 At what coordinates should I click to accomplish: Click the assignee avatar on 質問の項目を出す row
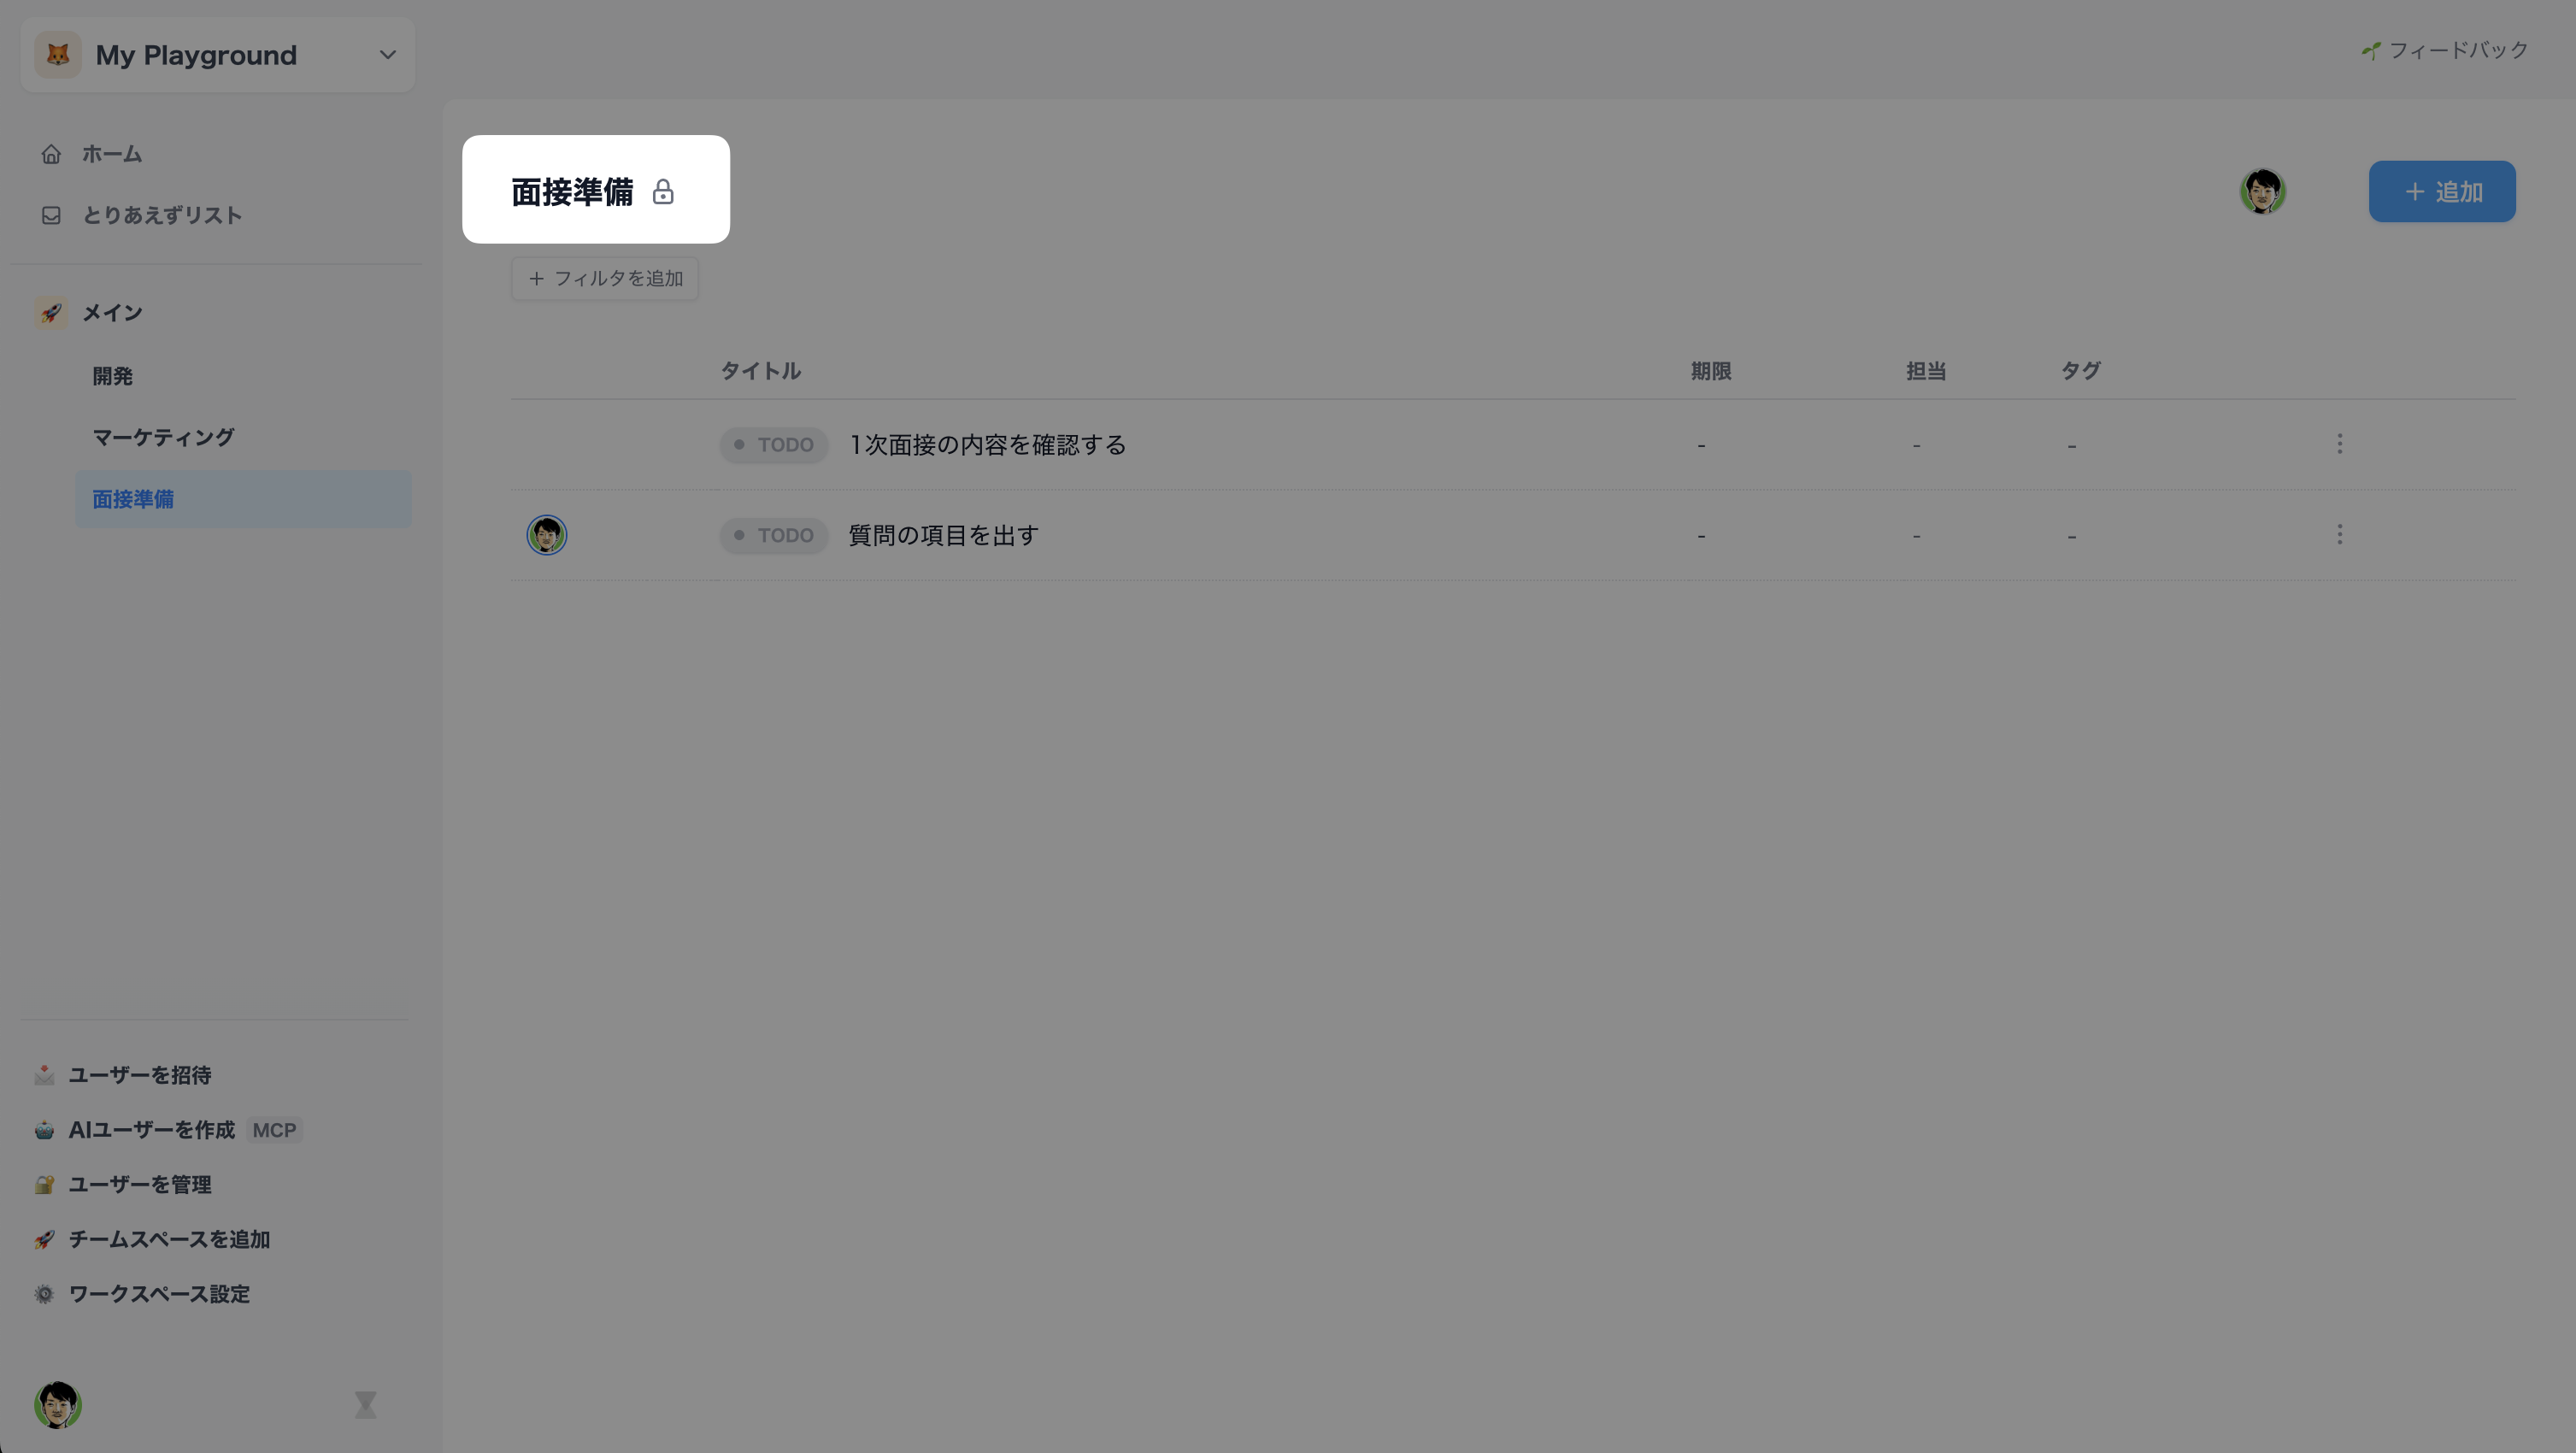click(x=547, y=535)
